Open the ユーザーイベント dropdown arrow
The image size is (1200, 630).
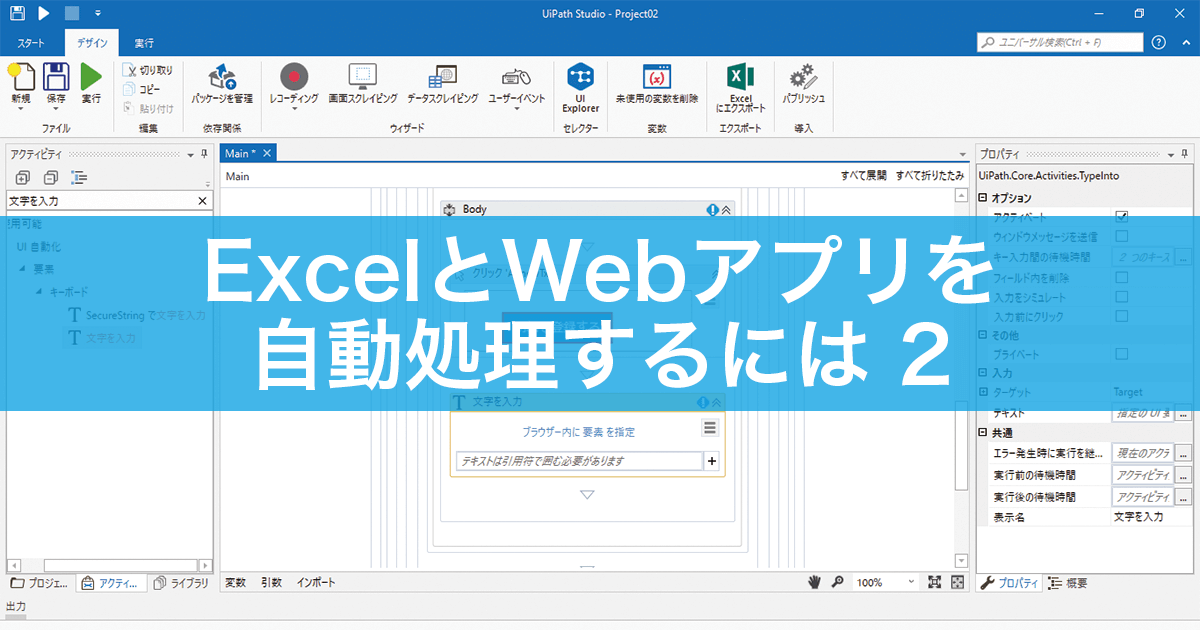(517, 109)
